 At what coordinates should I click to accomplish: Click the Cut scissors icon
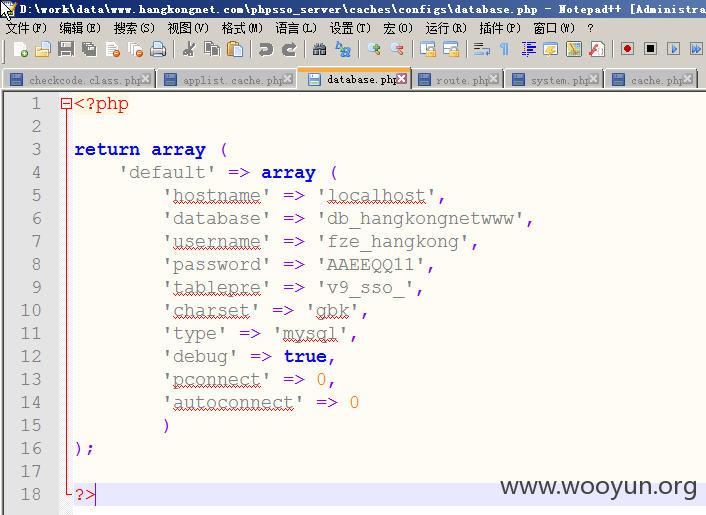coord(189,49)
